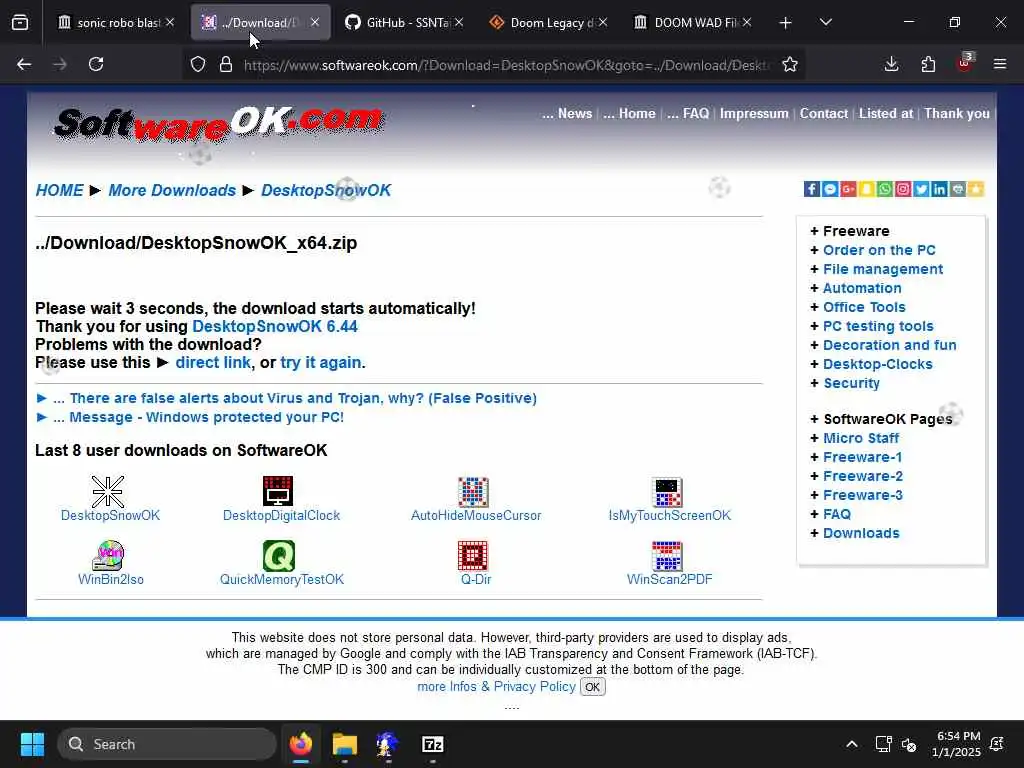Go back to previous page
The width and height of the screenshot is (1024, 768).
tap(24, 64)
